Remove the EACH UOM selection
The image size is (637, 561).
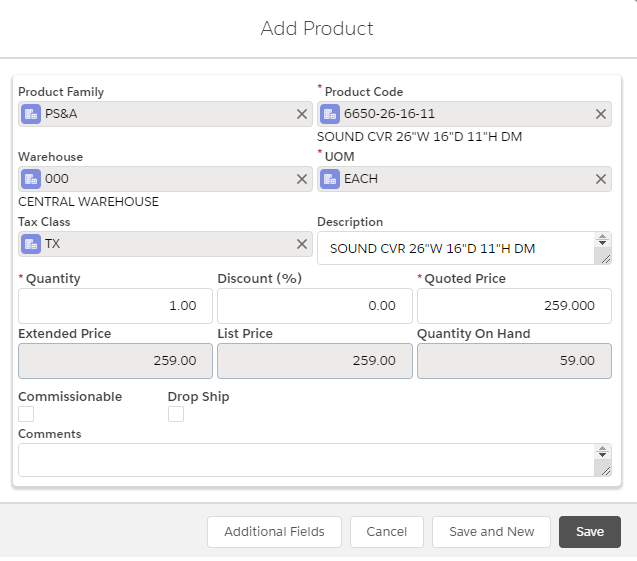pyautogui.click(x=600, y=179)
